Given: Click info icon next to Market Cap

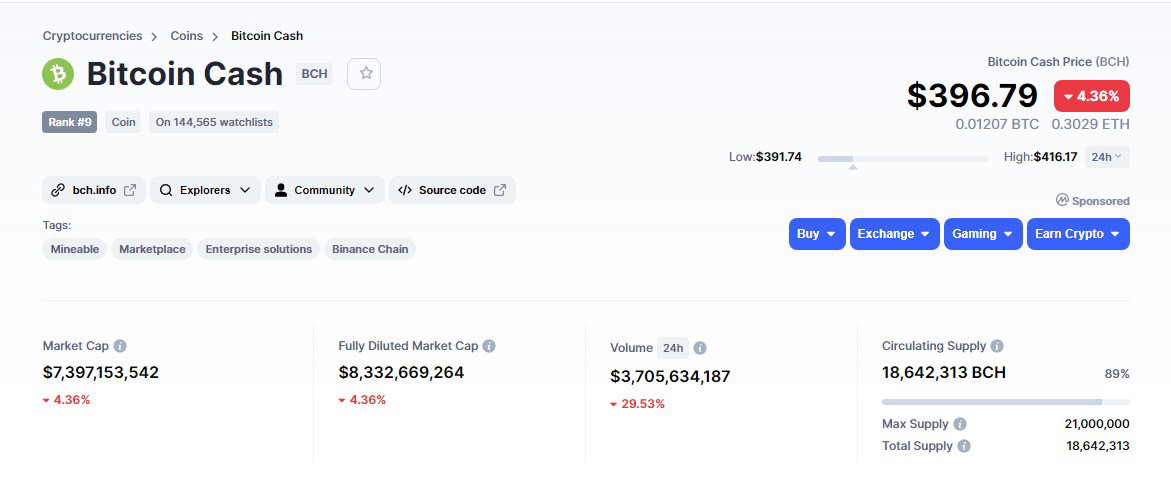Looking at the screenshot, I should tap(119, 346).
